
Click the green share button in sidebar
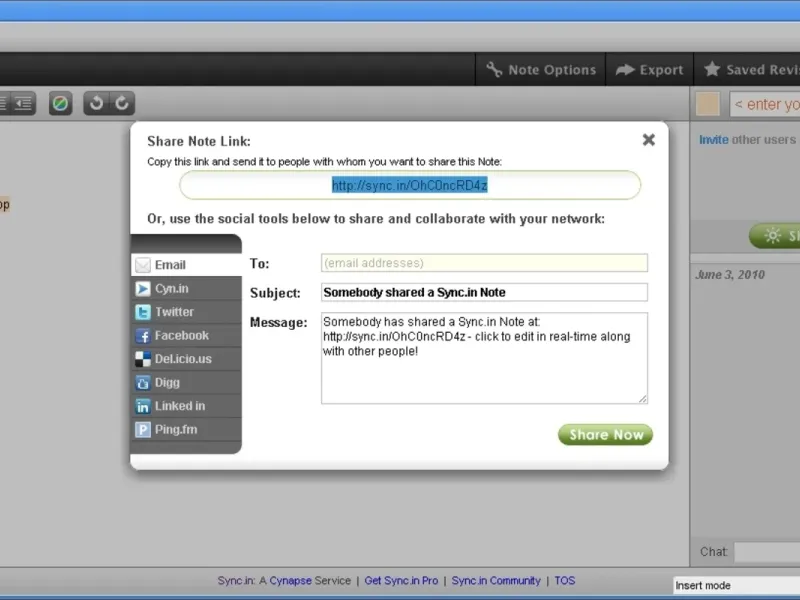click(774, 236)
